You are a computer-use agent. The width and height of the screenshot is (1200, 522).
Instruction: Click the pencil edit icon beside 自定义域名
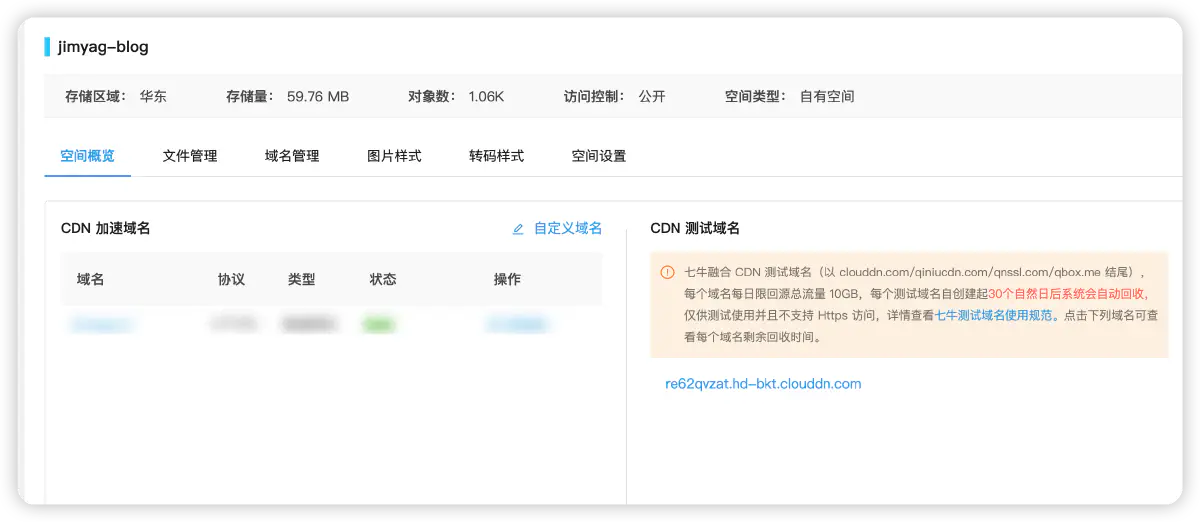pos(518,229)
